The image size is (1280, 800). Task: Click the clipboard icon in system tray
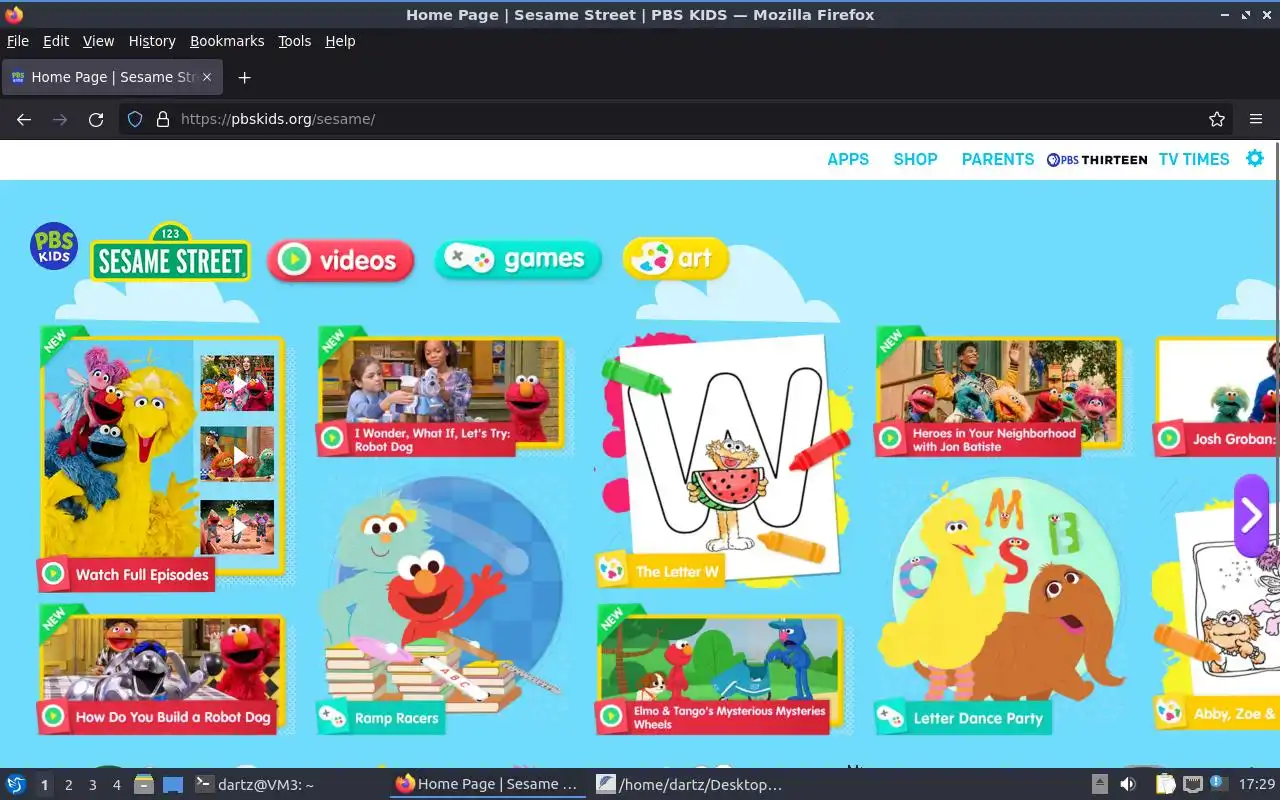coord(1165,785)
